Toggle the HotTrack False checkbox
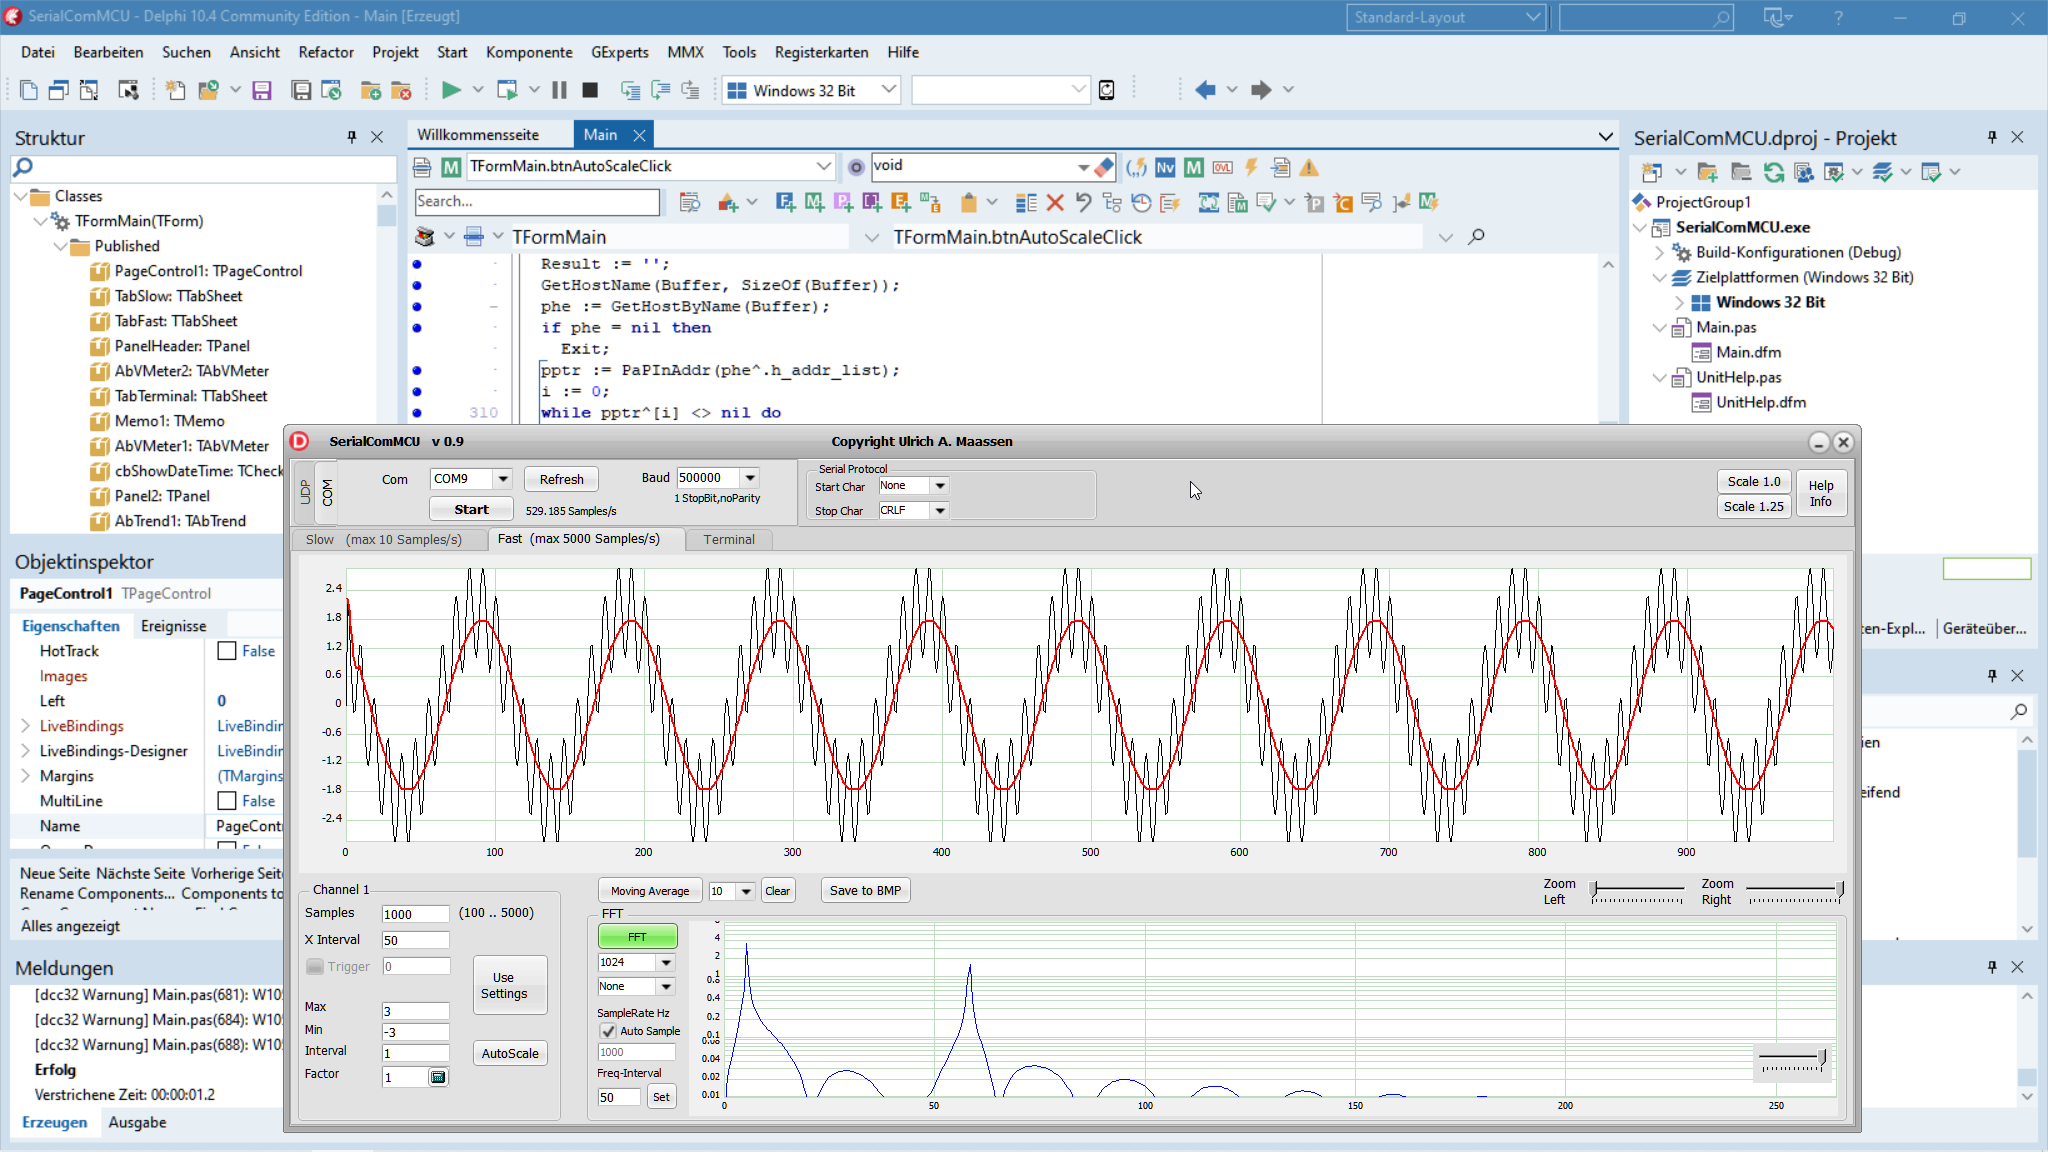Image resolution: width=2048 pixels, height=1152 pixels. pos(227,651)
